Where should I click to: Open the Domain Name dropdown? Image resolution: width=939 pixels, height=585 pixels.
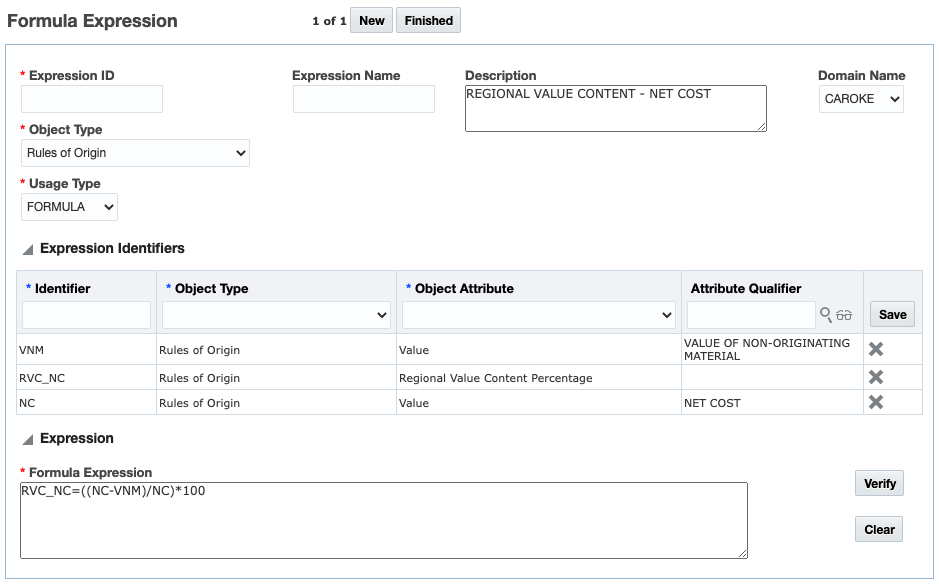pos(861,99)
